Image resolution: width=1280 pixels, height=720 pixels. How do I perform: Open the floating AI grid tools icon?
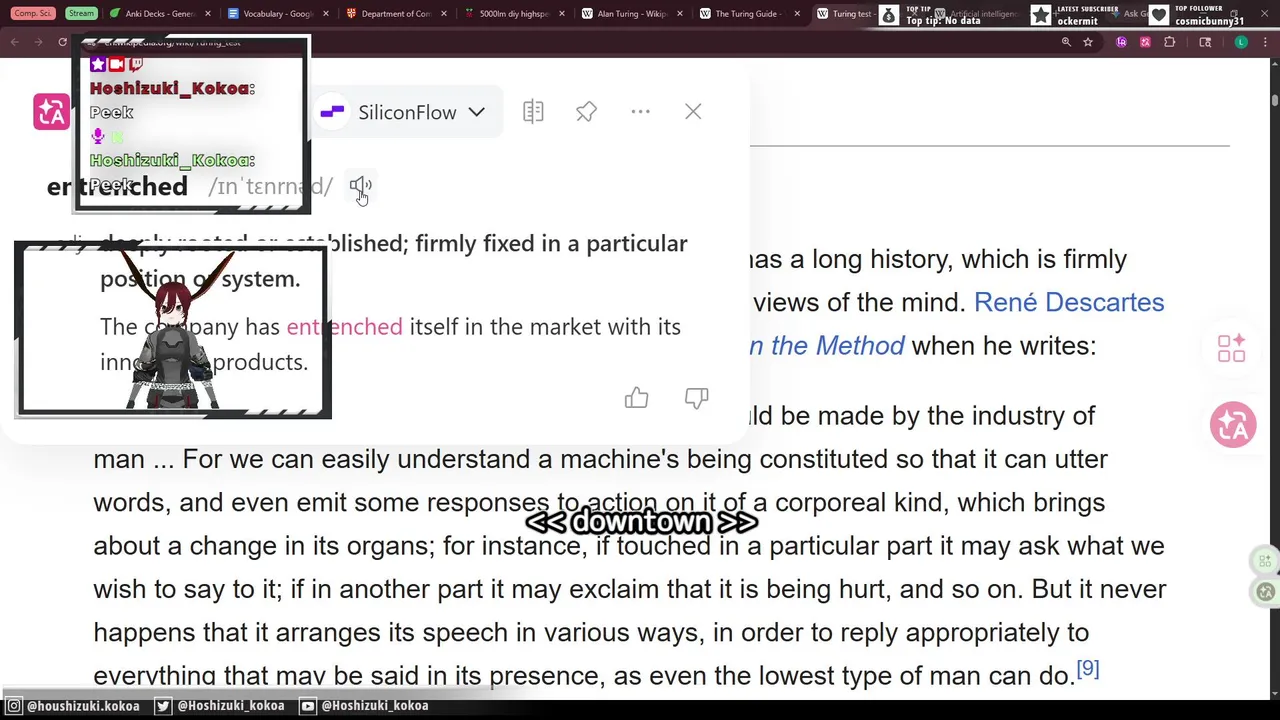tap(1231, 348)
